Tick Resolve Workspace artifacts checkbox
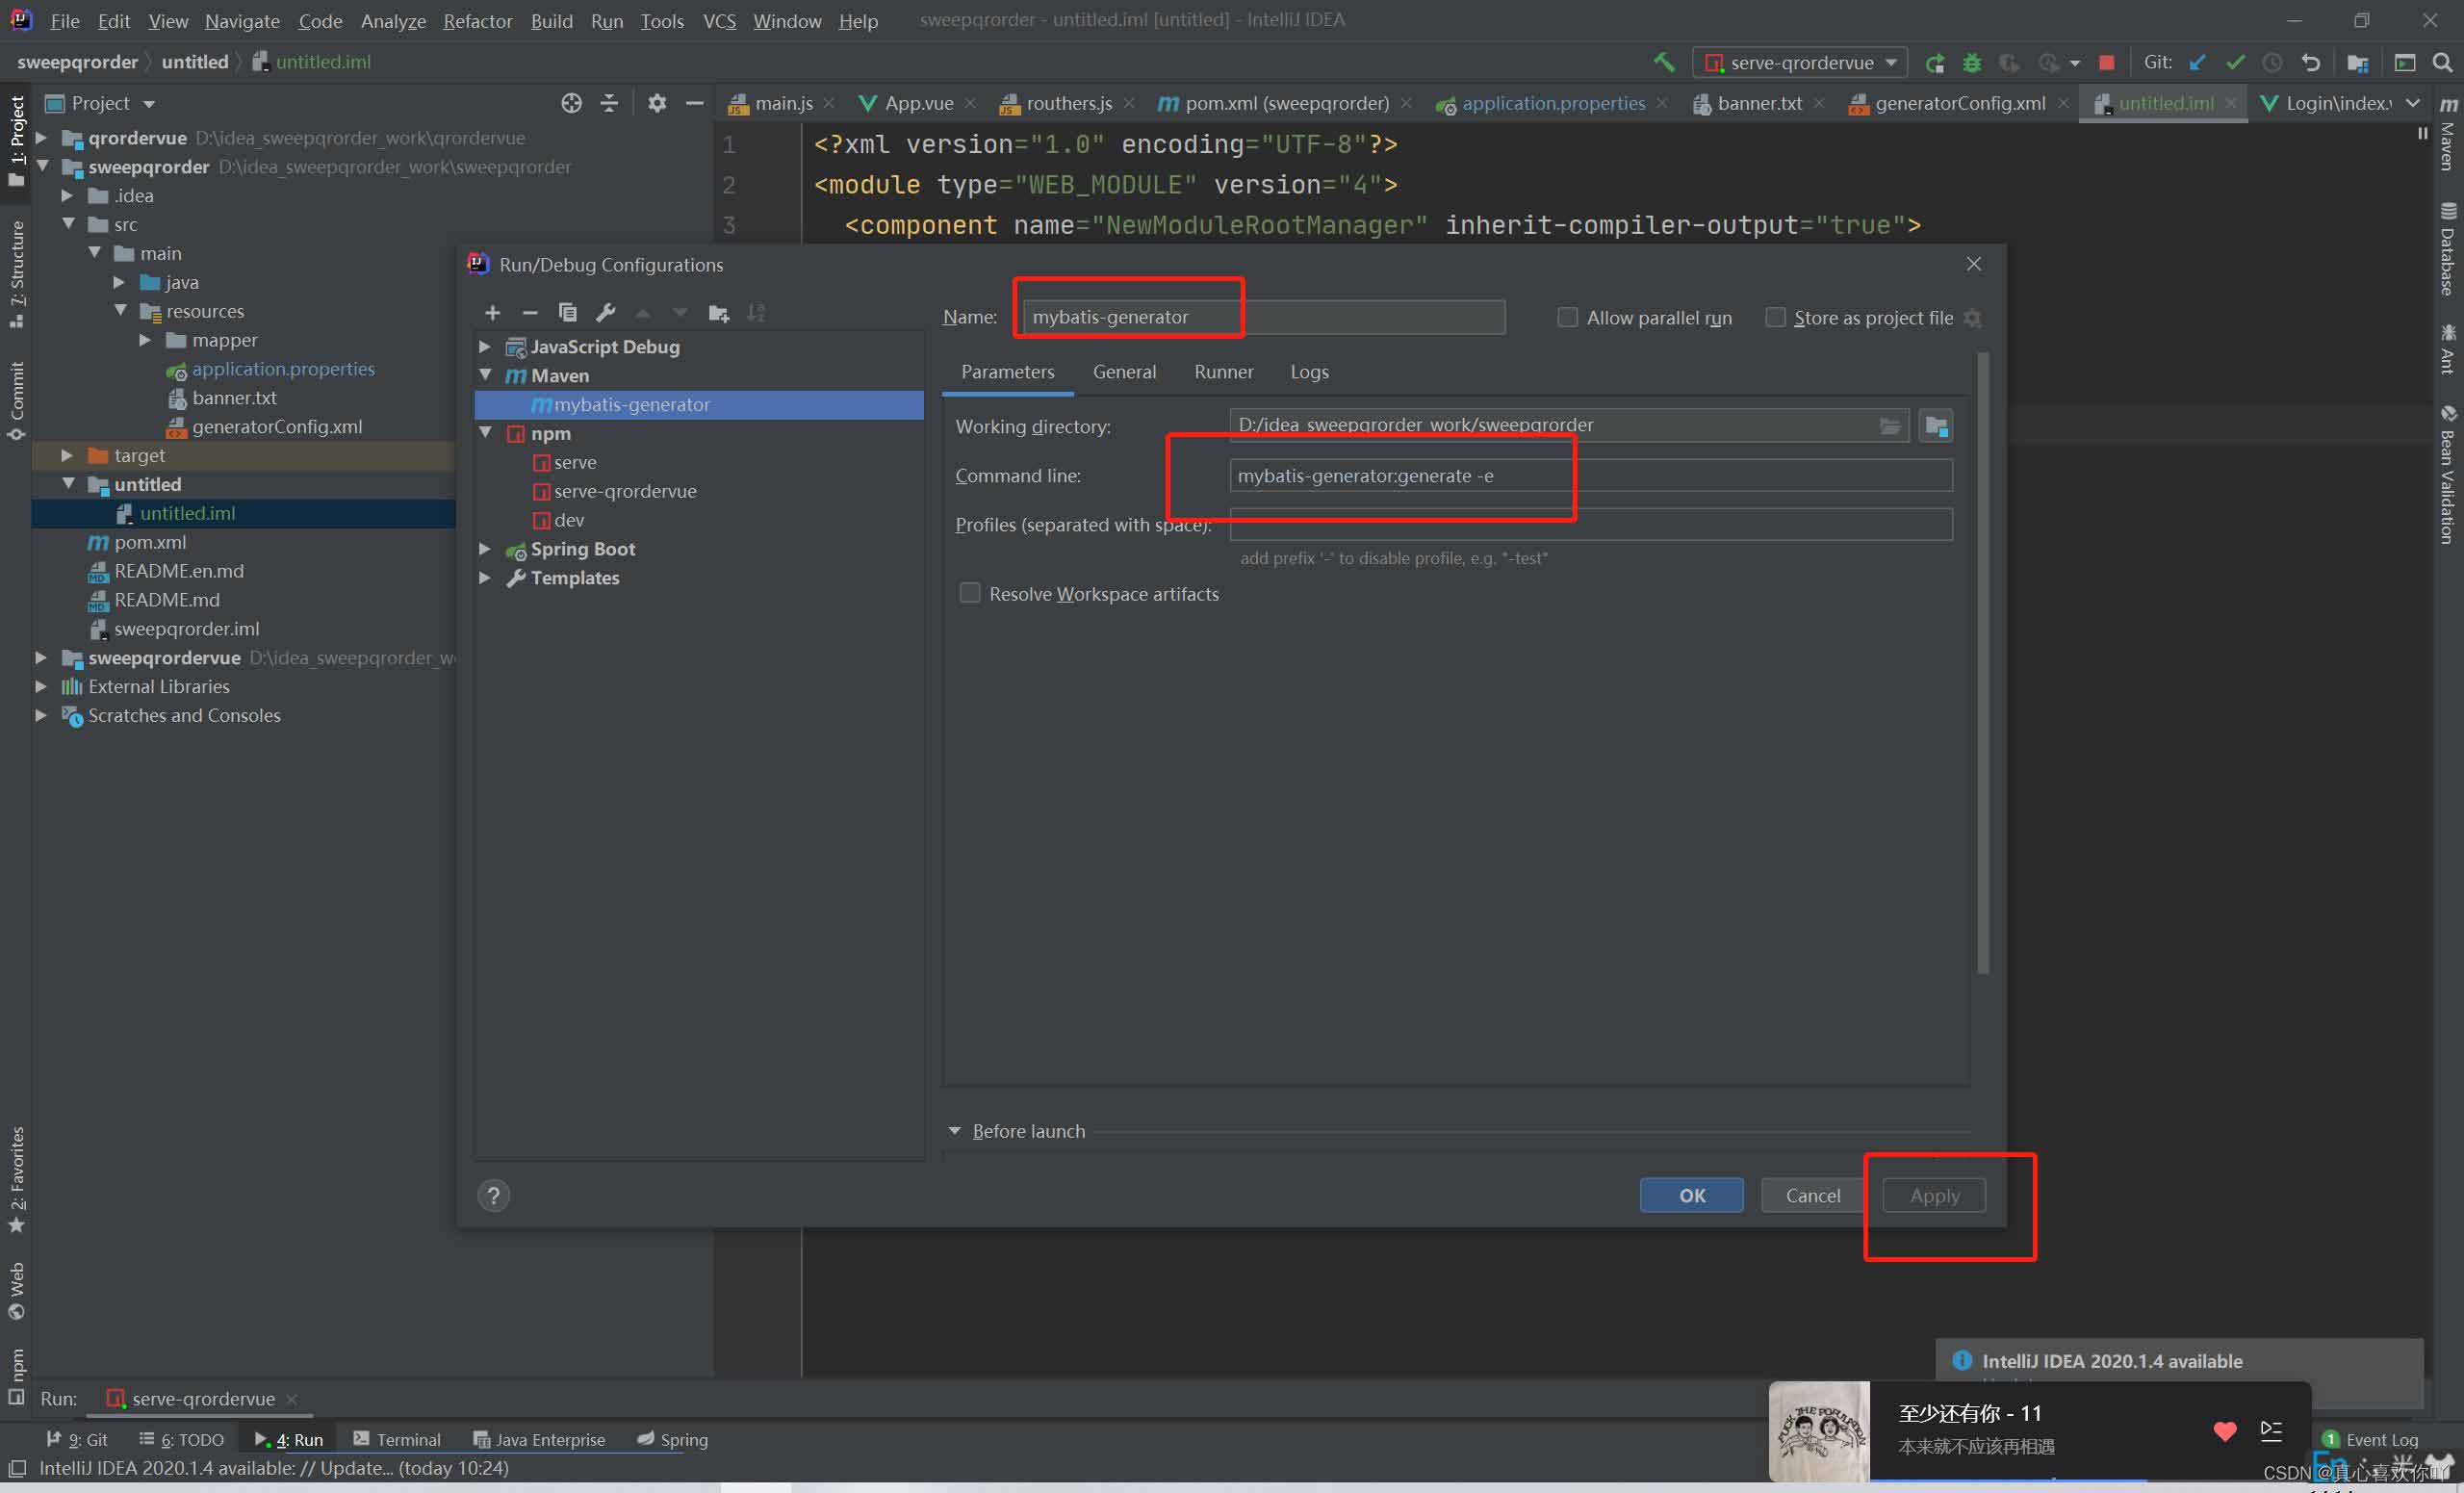The image size is (2464, 1493). [x=969, y=593]
